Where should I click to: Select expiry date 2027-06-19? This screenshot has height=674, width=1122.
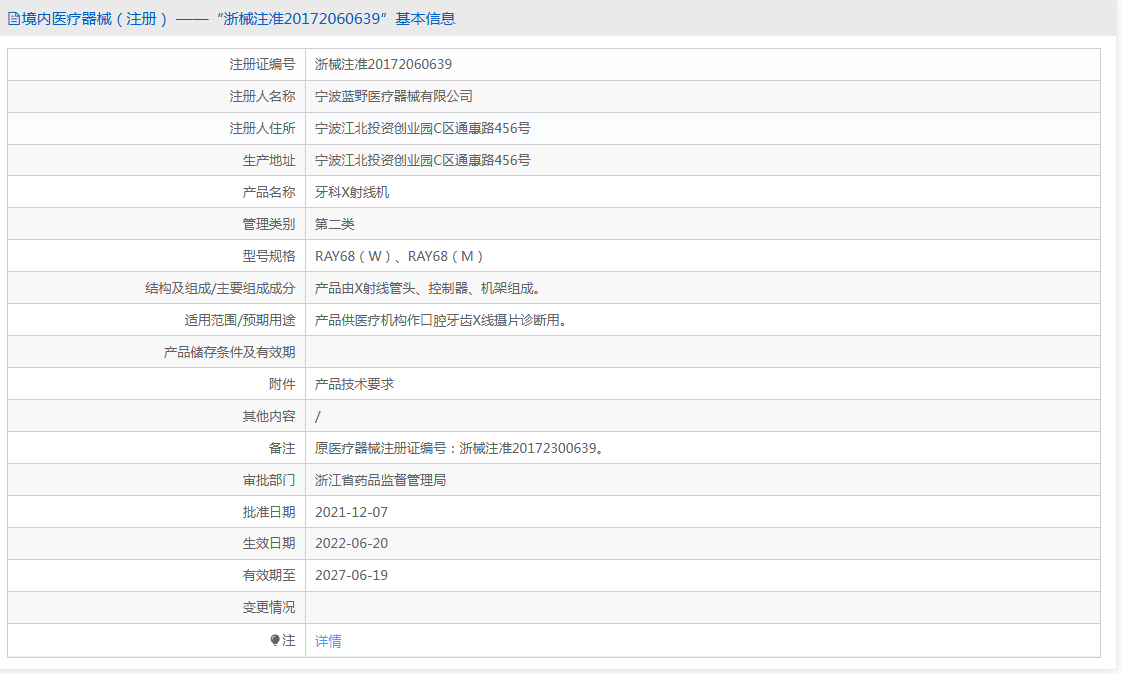[351, 575]
